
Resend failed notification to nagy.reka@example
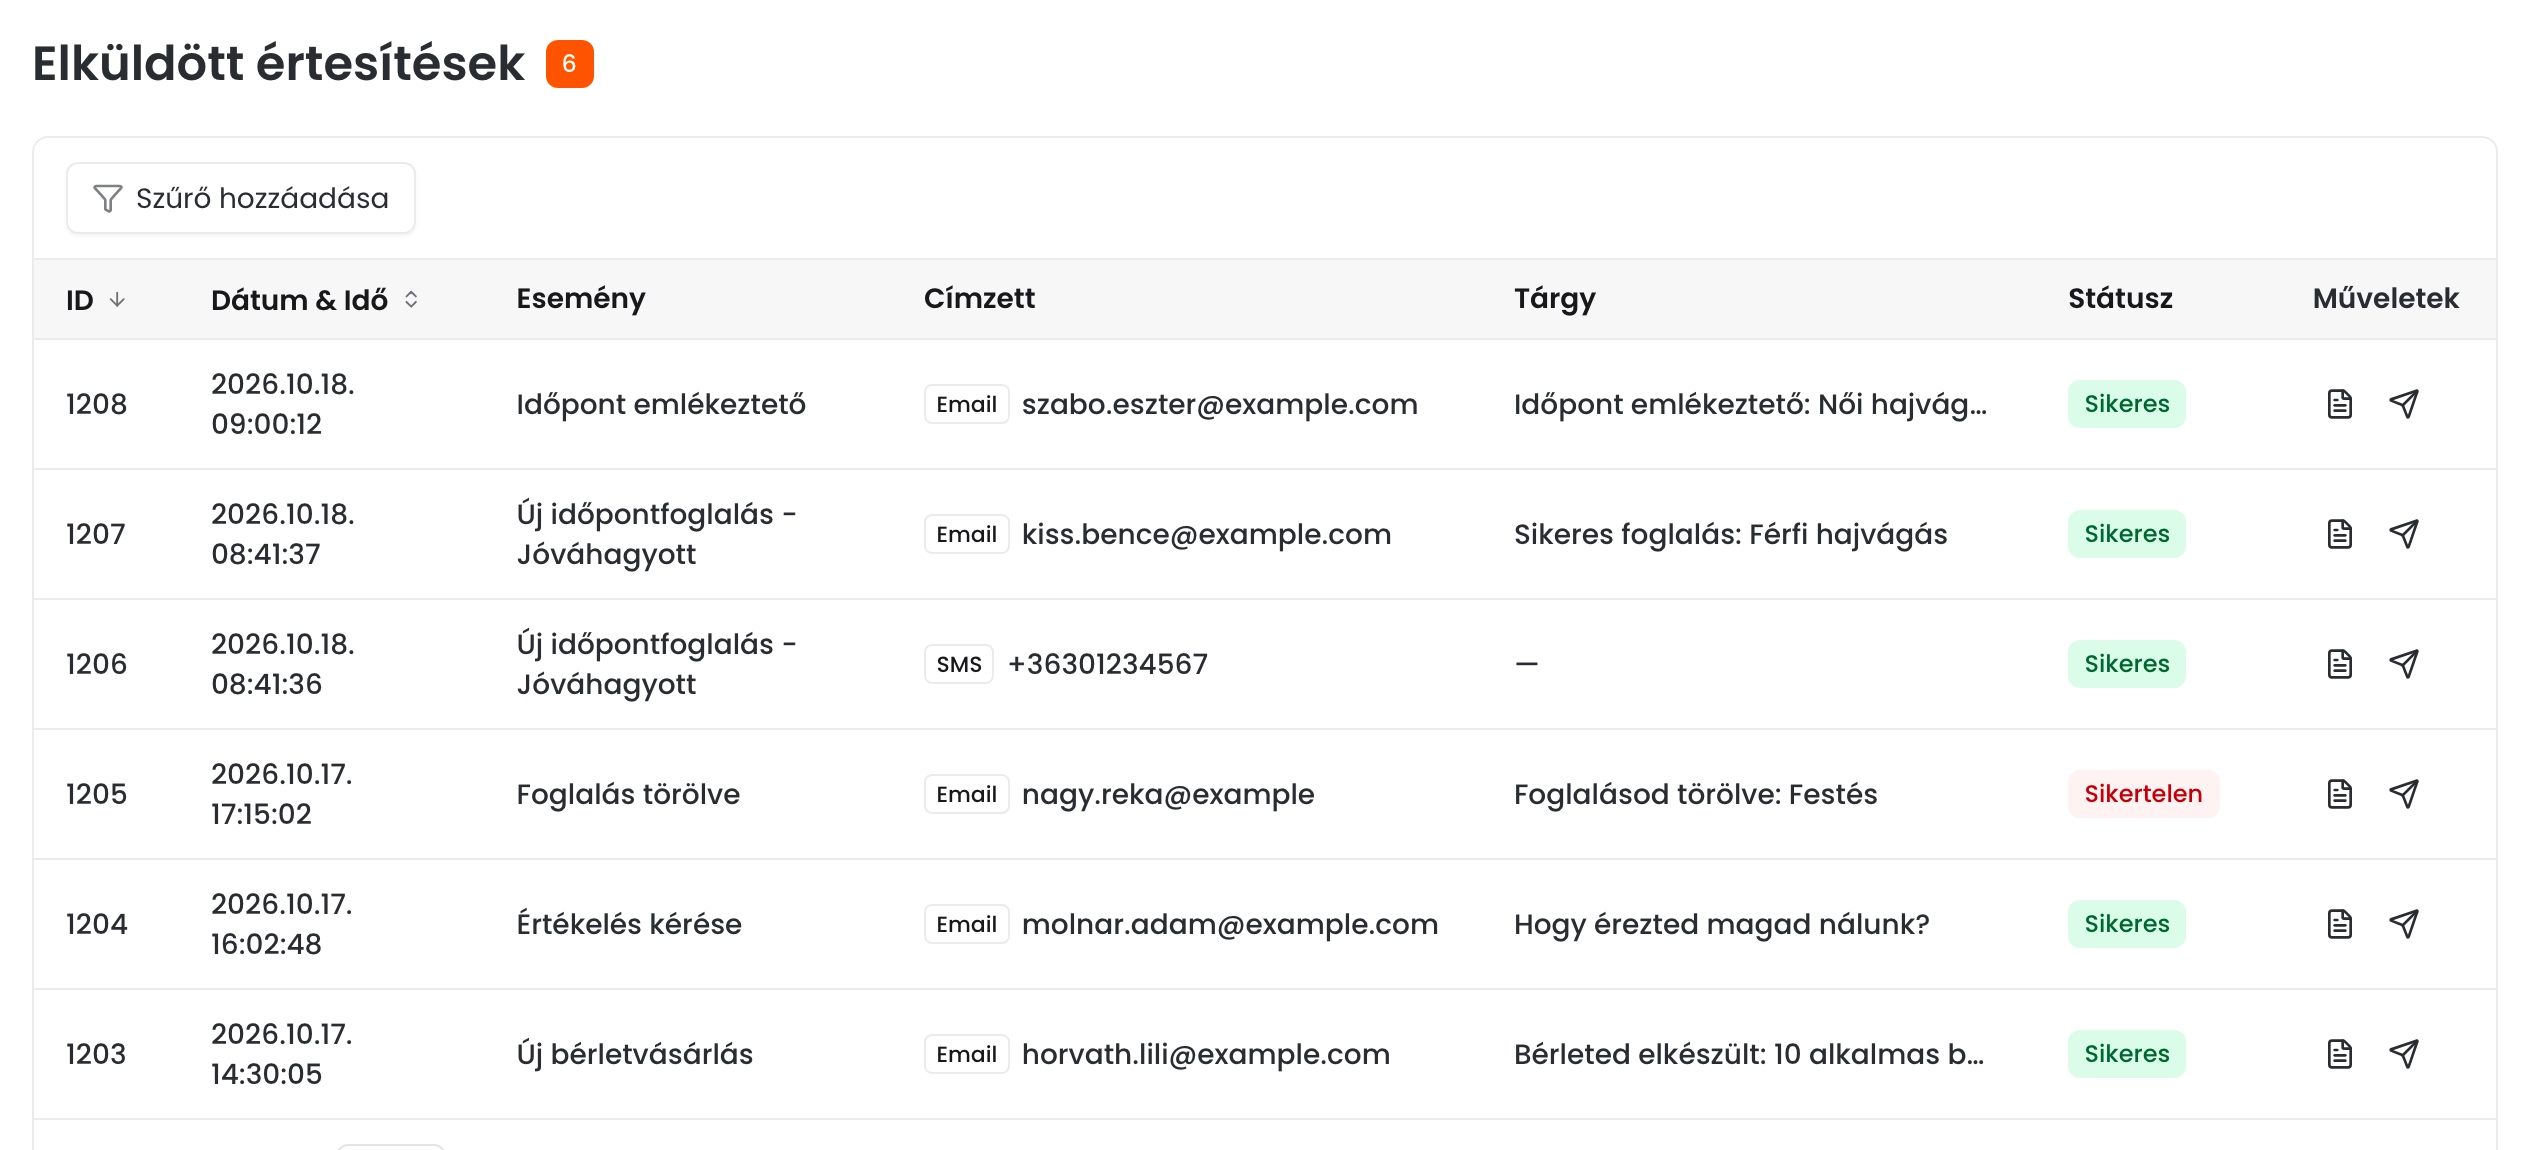coord(2404,794)
